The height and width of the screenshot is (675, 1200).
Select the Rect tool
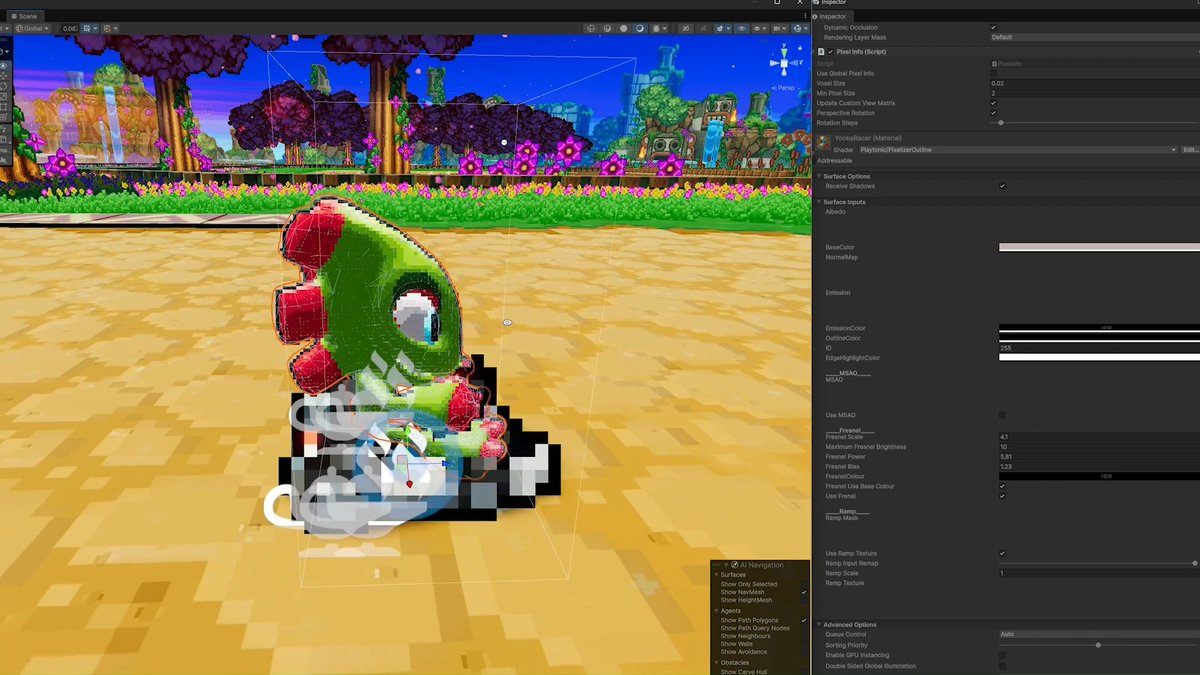pos(4,106)
